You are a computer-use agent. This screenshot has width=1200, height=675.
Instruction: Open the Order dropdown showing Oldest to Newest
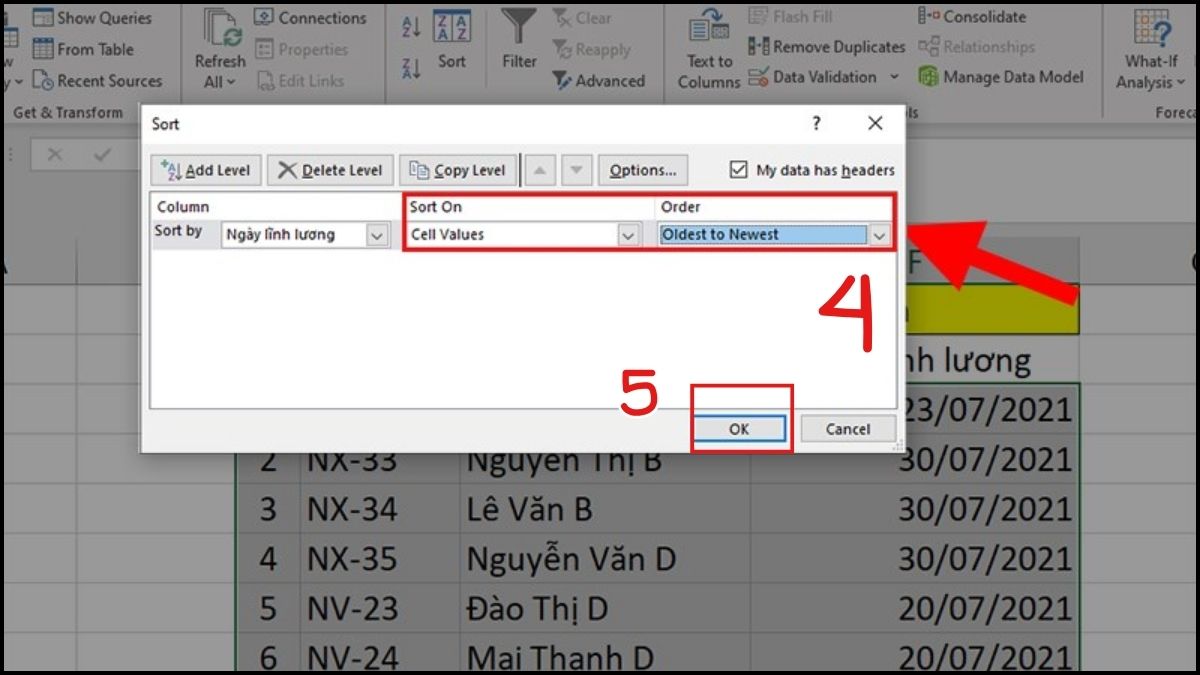click(x=879, y=234)
